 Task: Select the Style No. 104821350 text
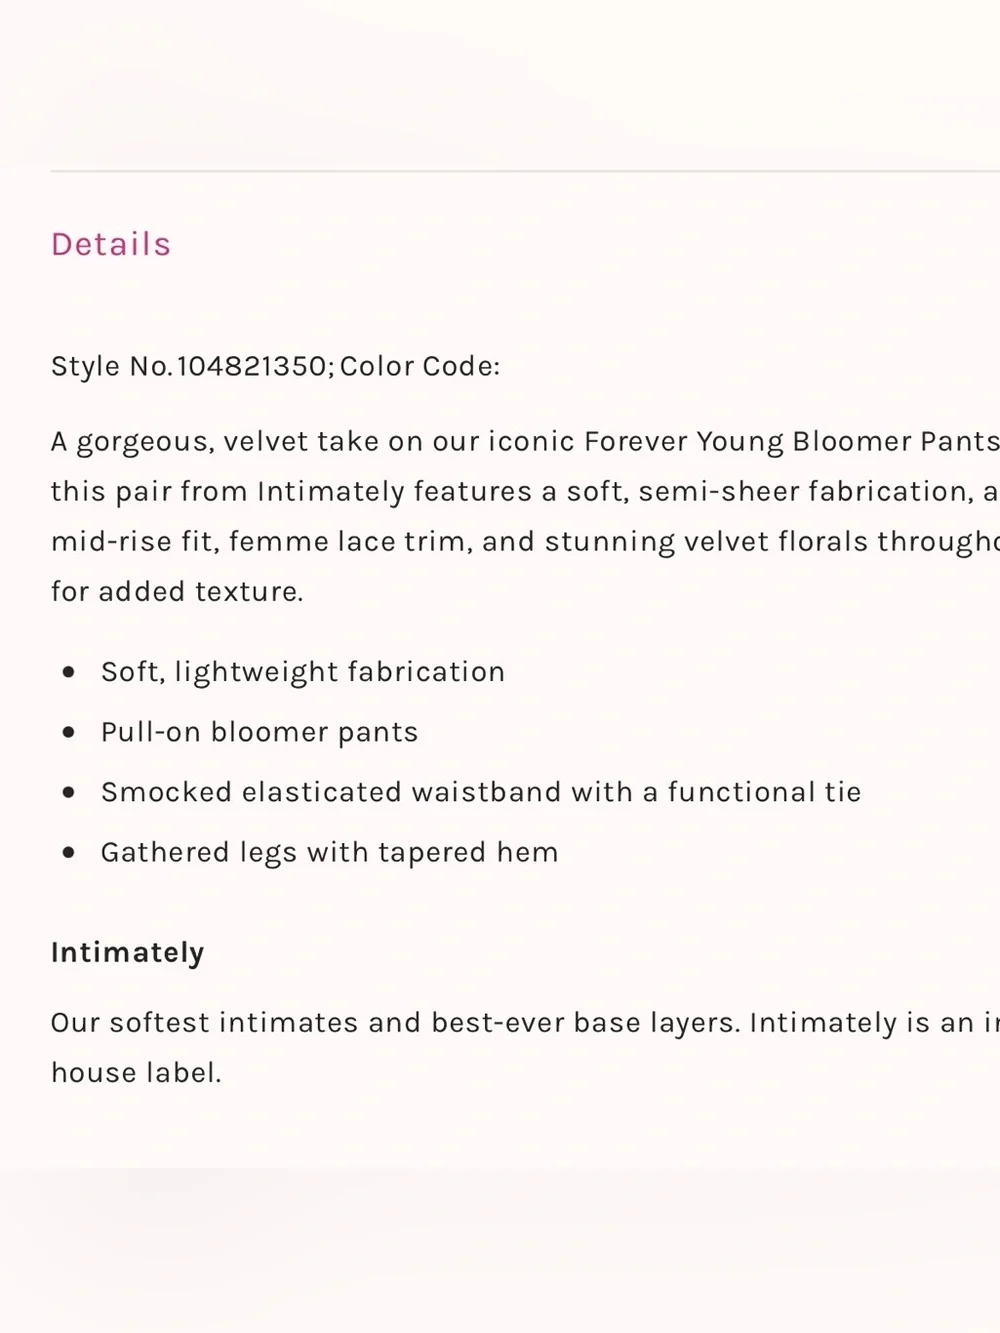189,366
